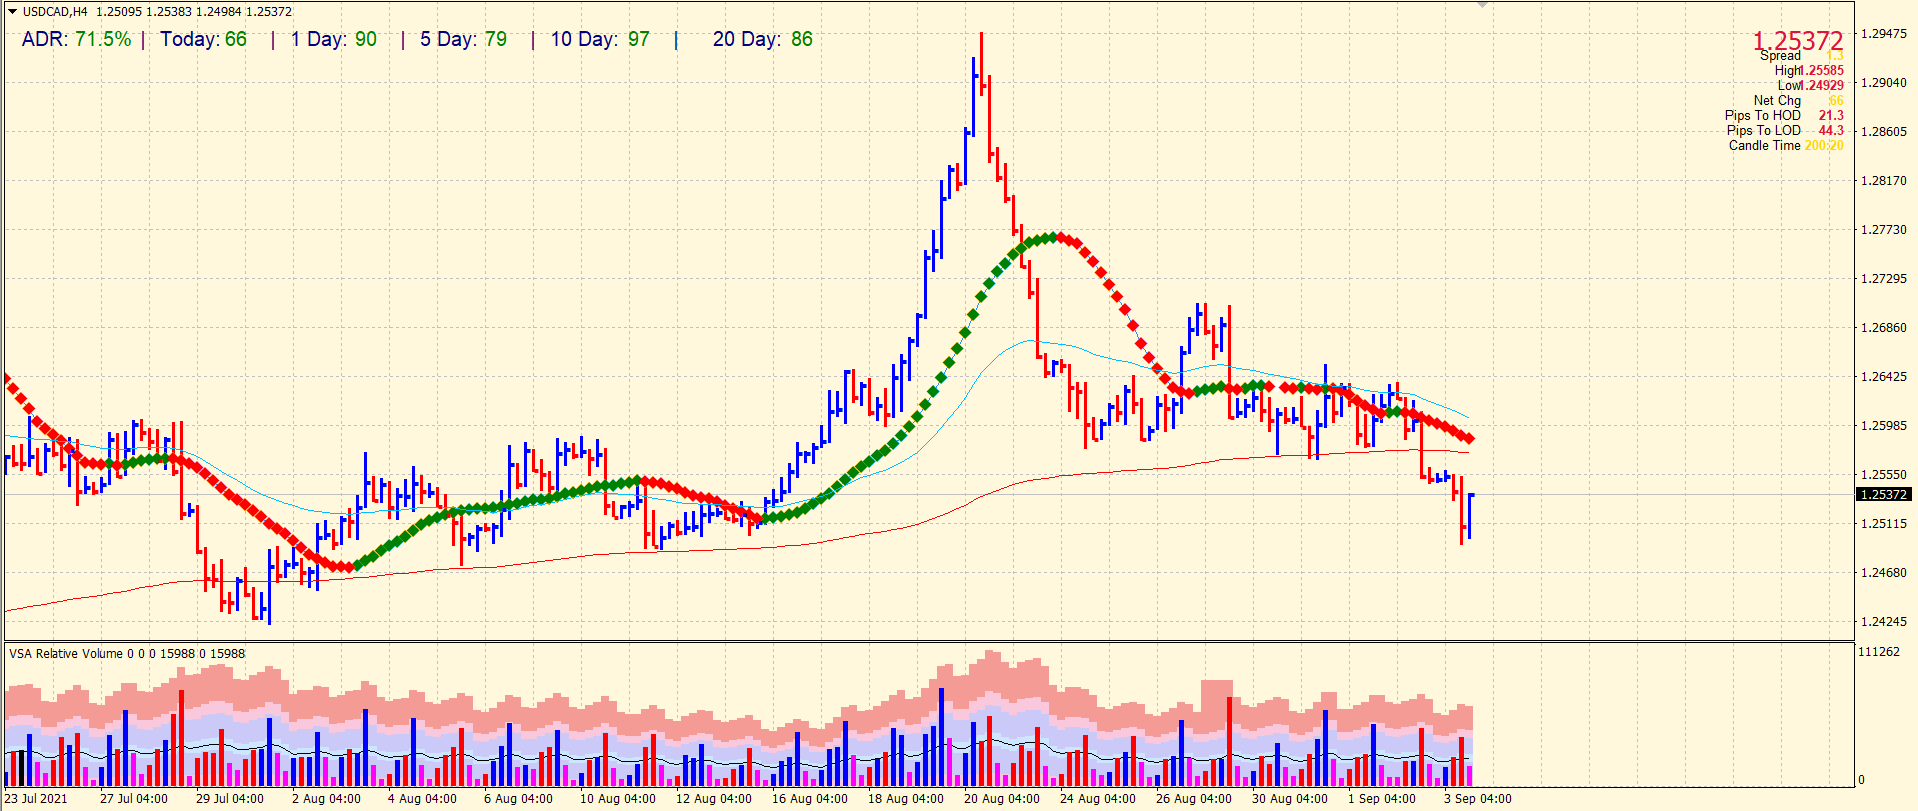This screenshot has height=811, width=1918.
Task: Click the 111262 volume scale value
Action: click(x=1879, y=652)
